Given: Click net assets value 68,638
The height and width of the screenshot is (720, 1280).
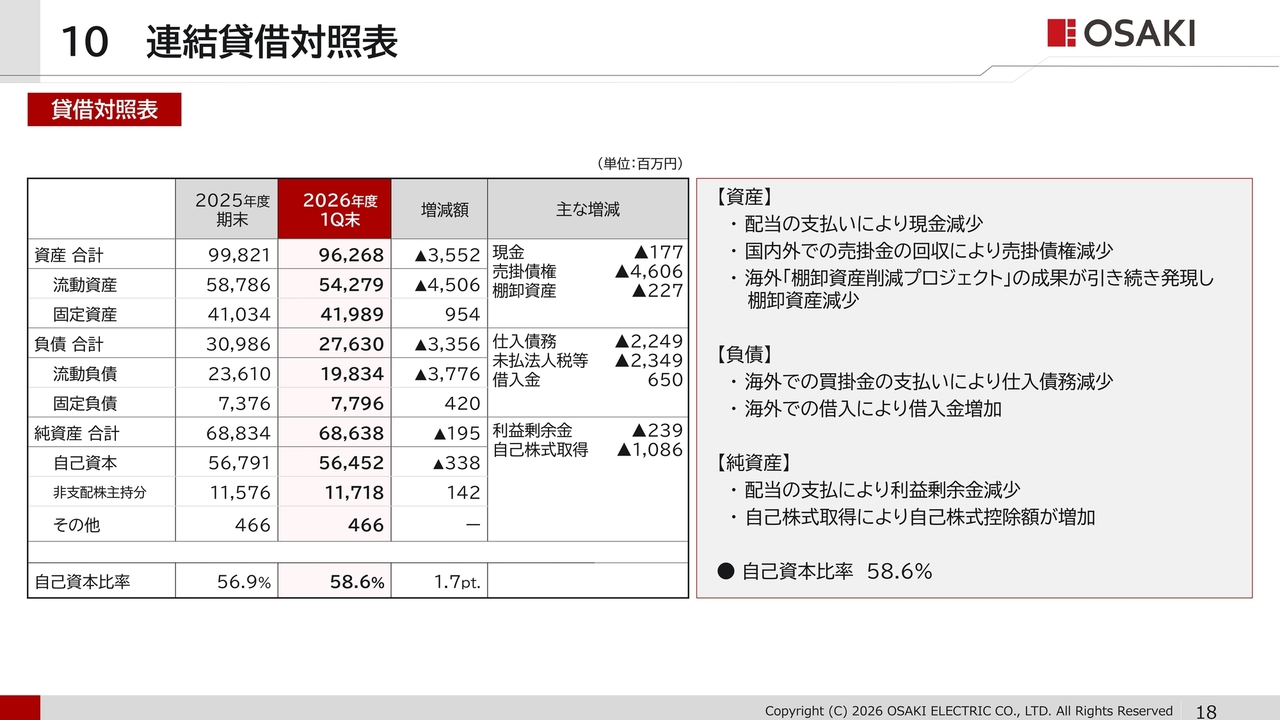Looking at the screenshot, I should pos(351,434).
